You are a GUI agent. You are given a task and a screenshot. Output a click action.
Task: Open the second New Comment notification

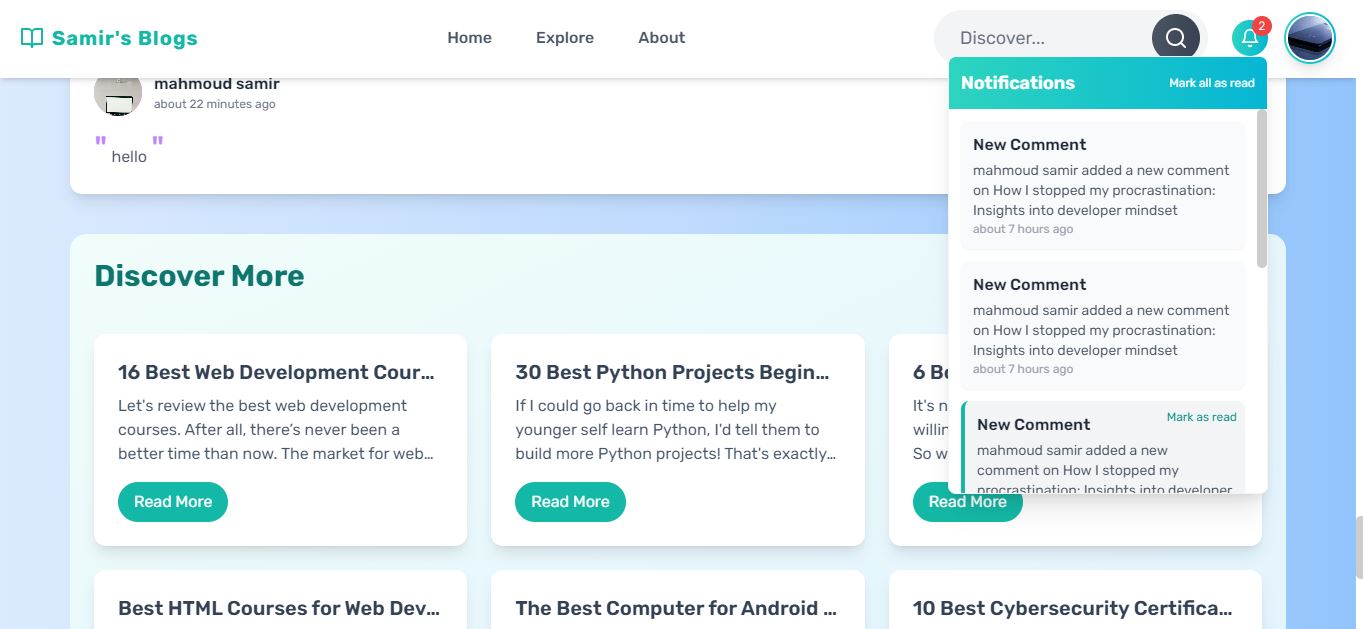[x=1102, y=326]
